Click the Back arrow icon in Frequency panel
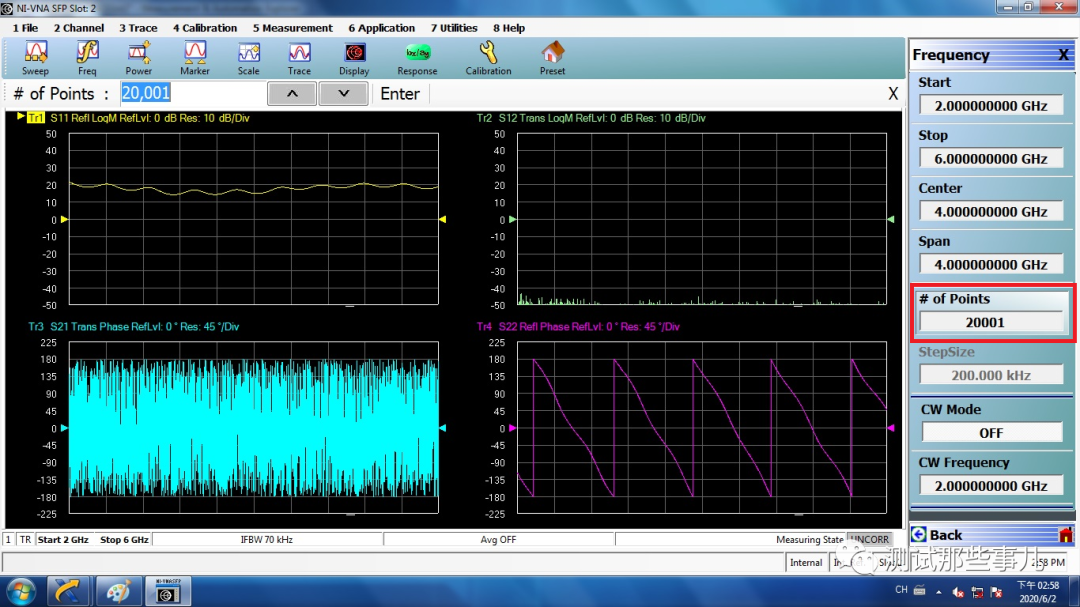Screen dimensions: 1080x607 919,535
